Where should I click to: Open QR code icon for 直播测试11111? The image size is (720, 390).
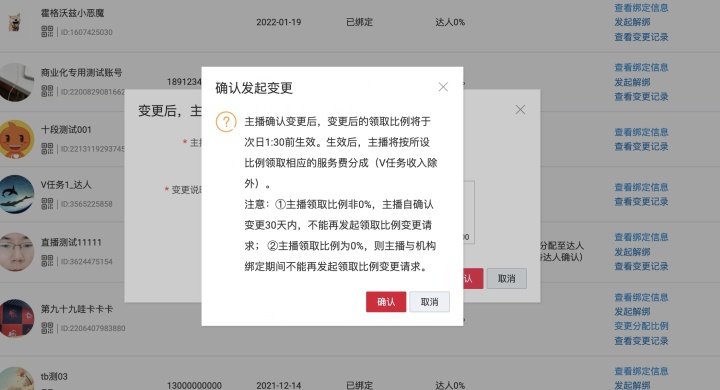pyautogui.click(x=47, y=260)
